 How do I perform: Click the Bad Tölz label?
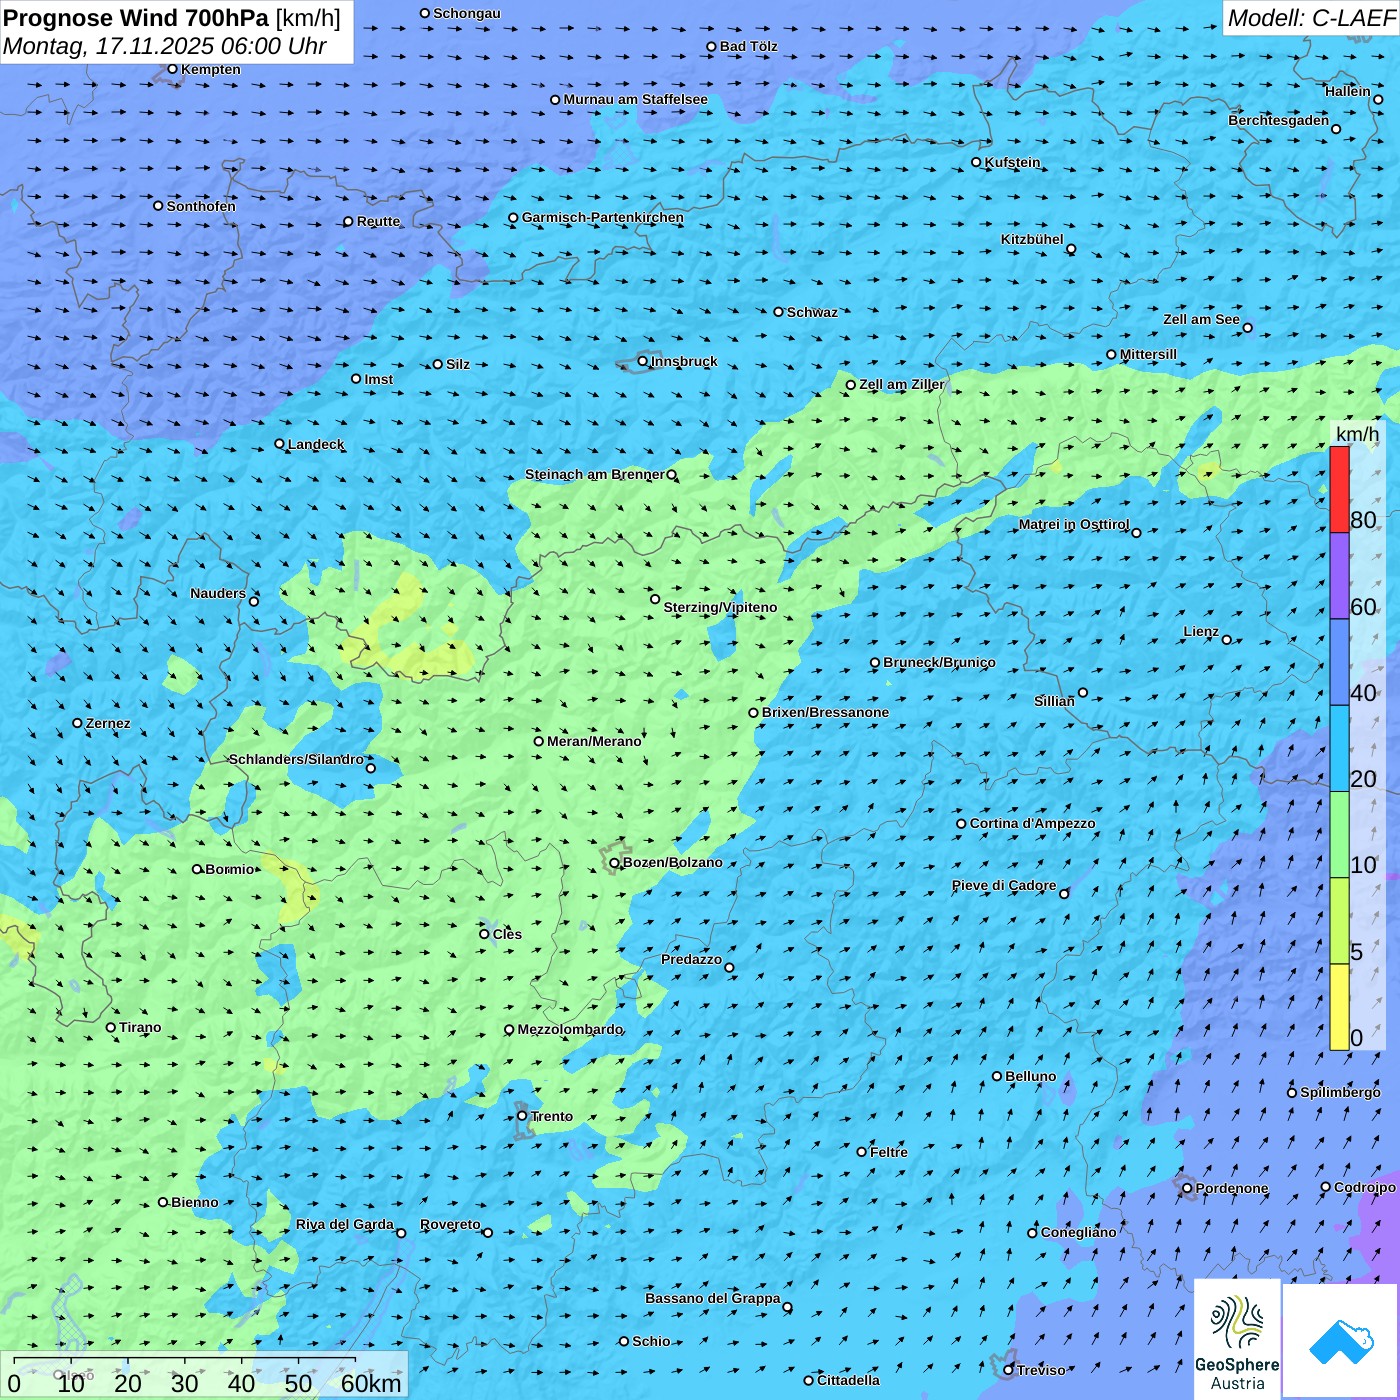tap(748, 46)
